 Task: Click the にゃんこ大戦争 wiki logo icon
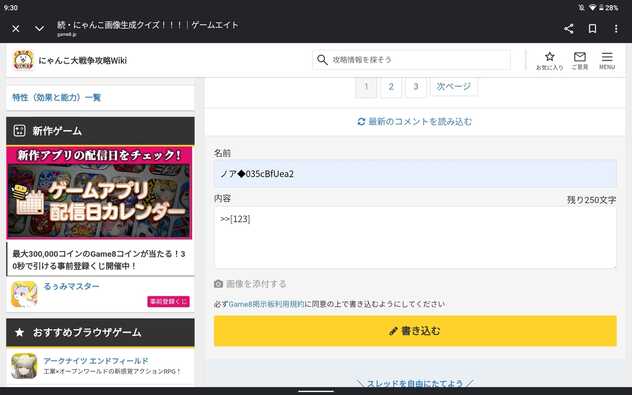(23, 60)
